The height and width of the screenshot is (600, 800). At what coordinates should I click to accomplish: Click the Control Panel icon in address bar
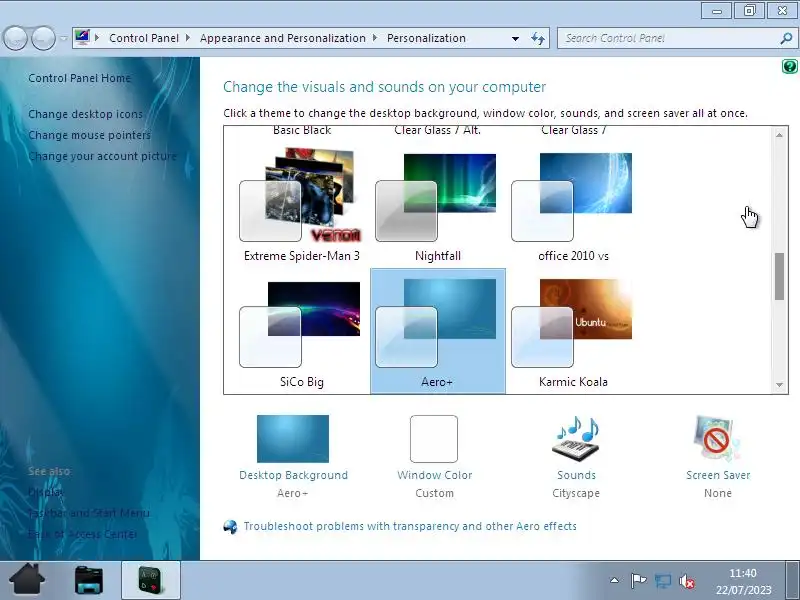[82, 37]
